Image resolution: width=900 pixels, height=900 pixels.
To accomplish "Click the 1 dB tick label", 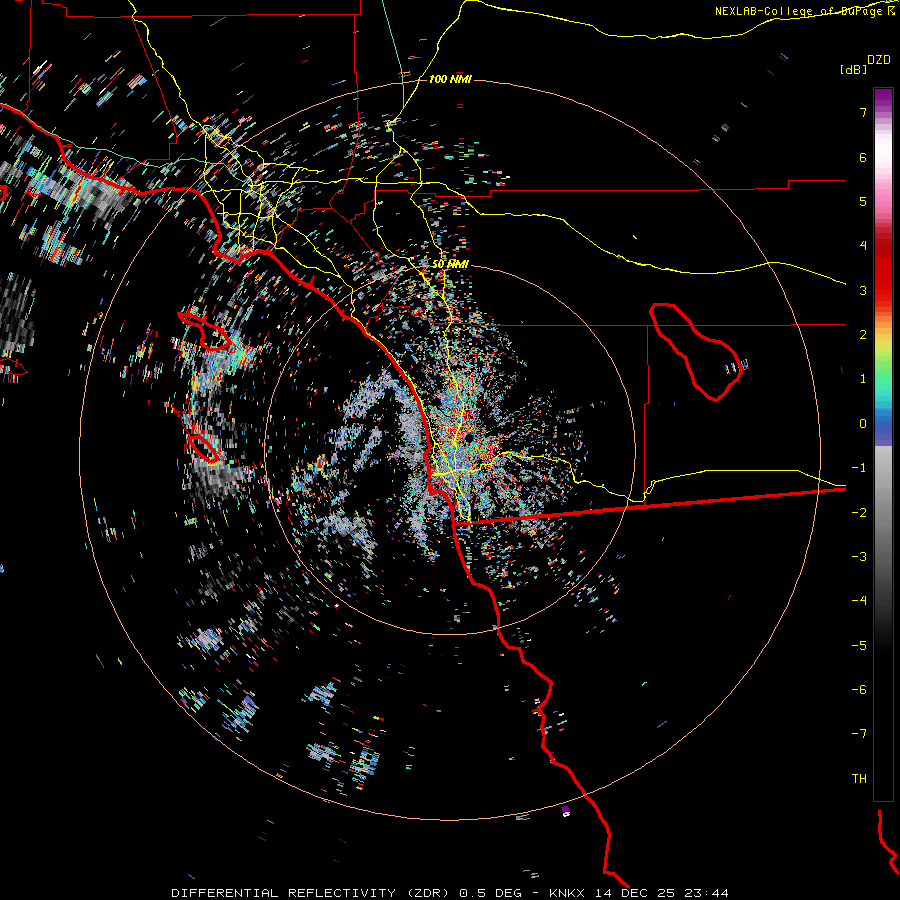I will pyautogui.click(x=863, y=379).
